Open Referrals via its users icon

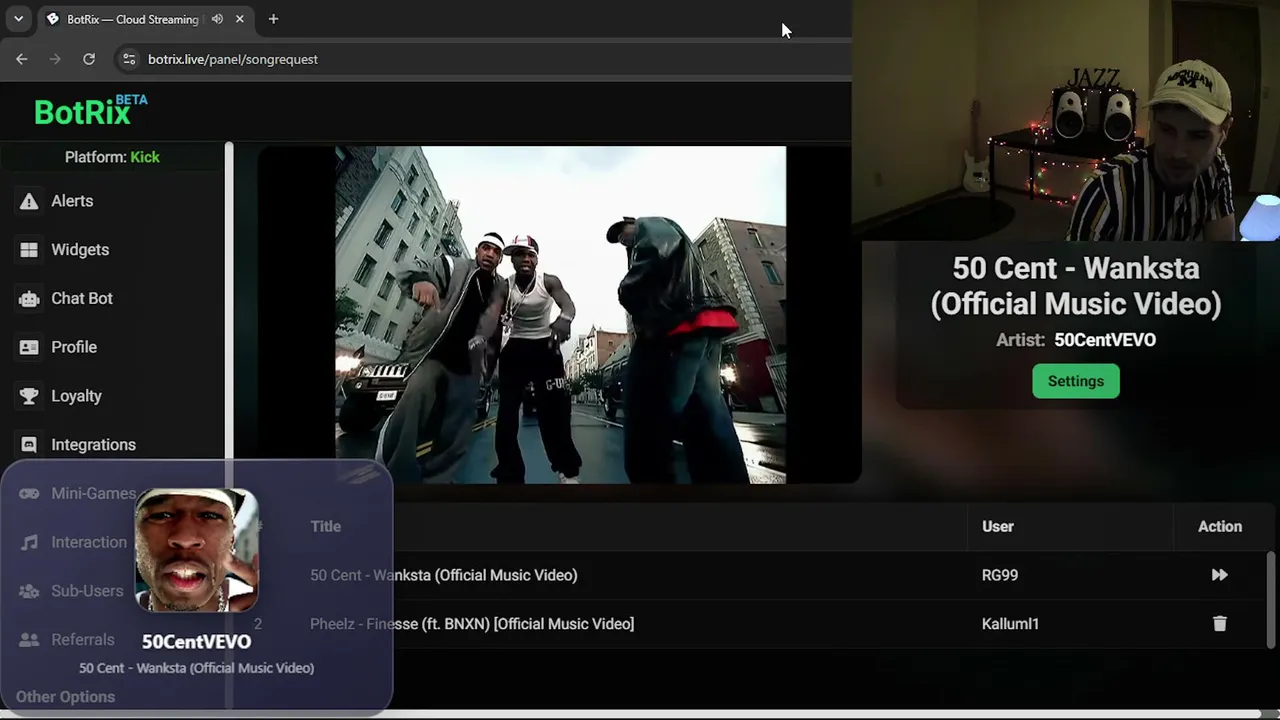point(29,640)
